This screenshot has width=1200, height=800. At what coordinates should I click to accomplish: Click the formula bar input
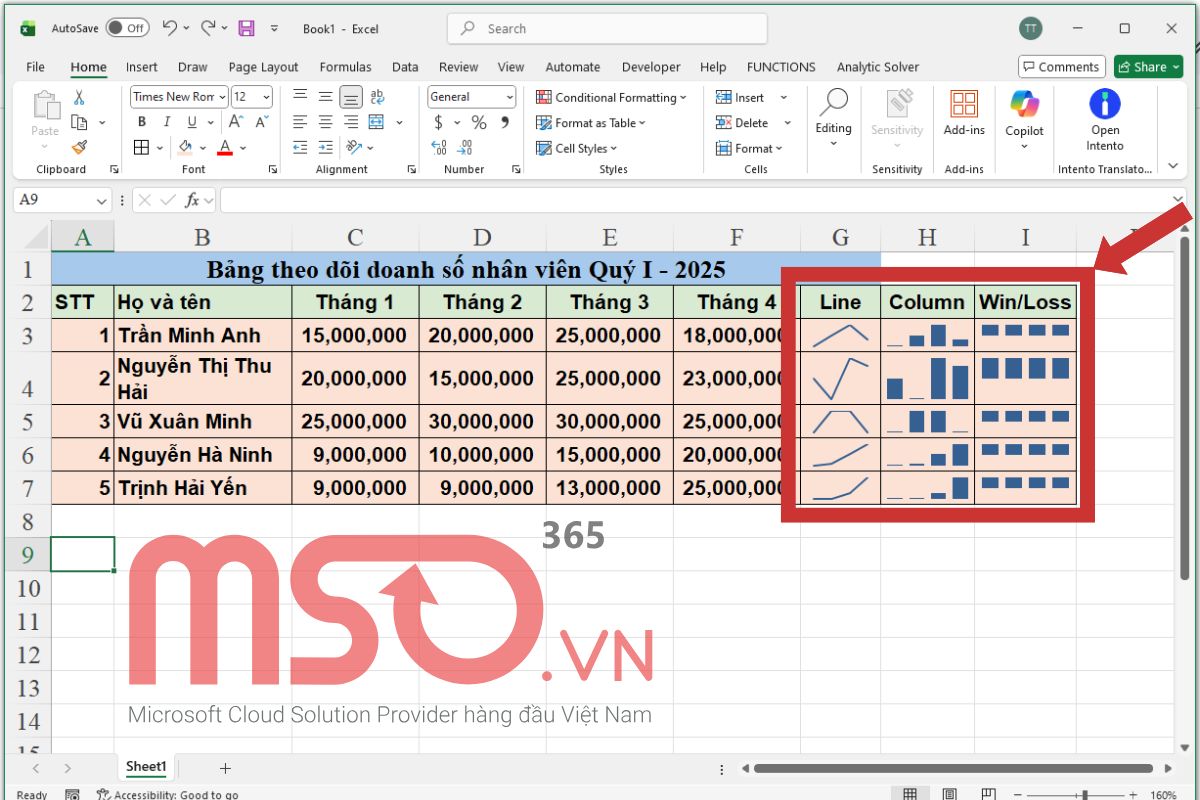pyautogui.click(x=694, y=200)
